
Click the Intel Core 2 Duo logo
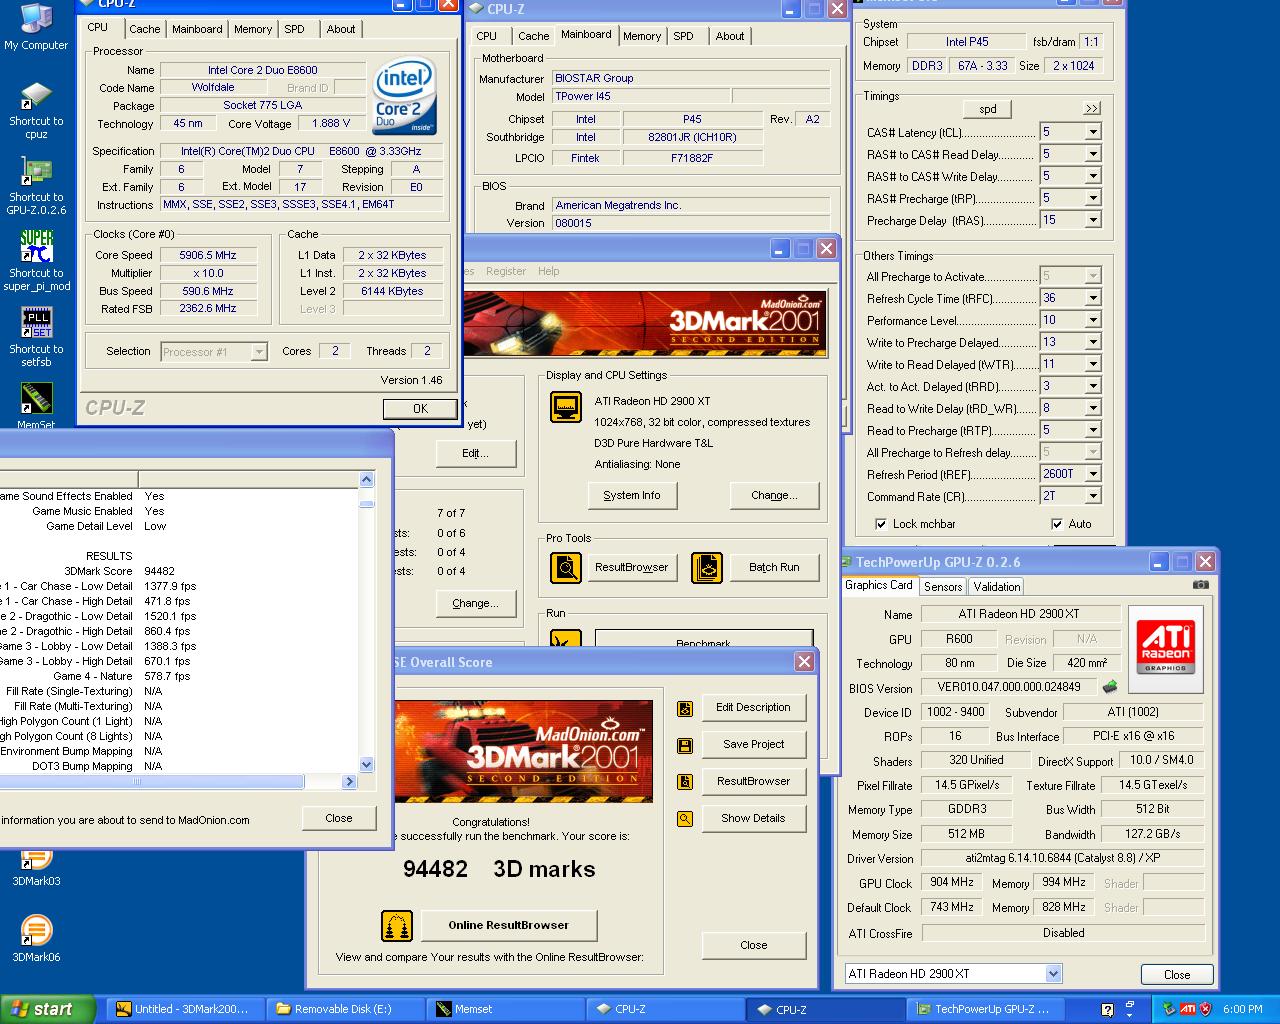pos(404,97)
